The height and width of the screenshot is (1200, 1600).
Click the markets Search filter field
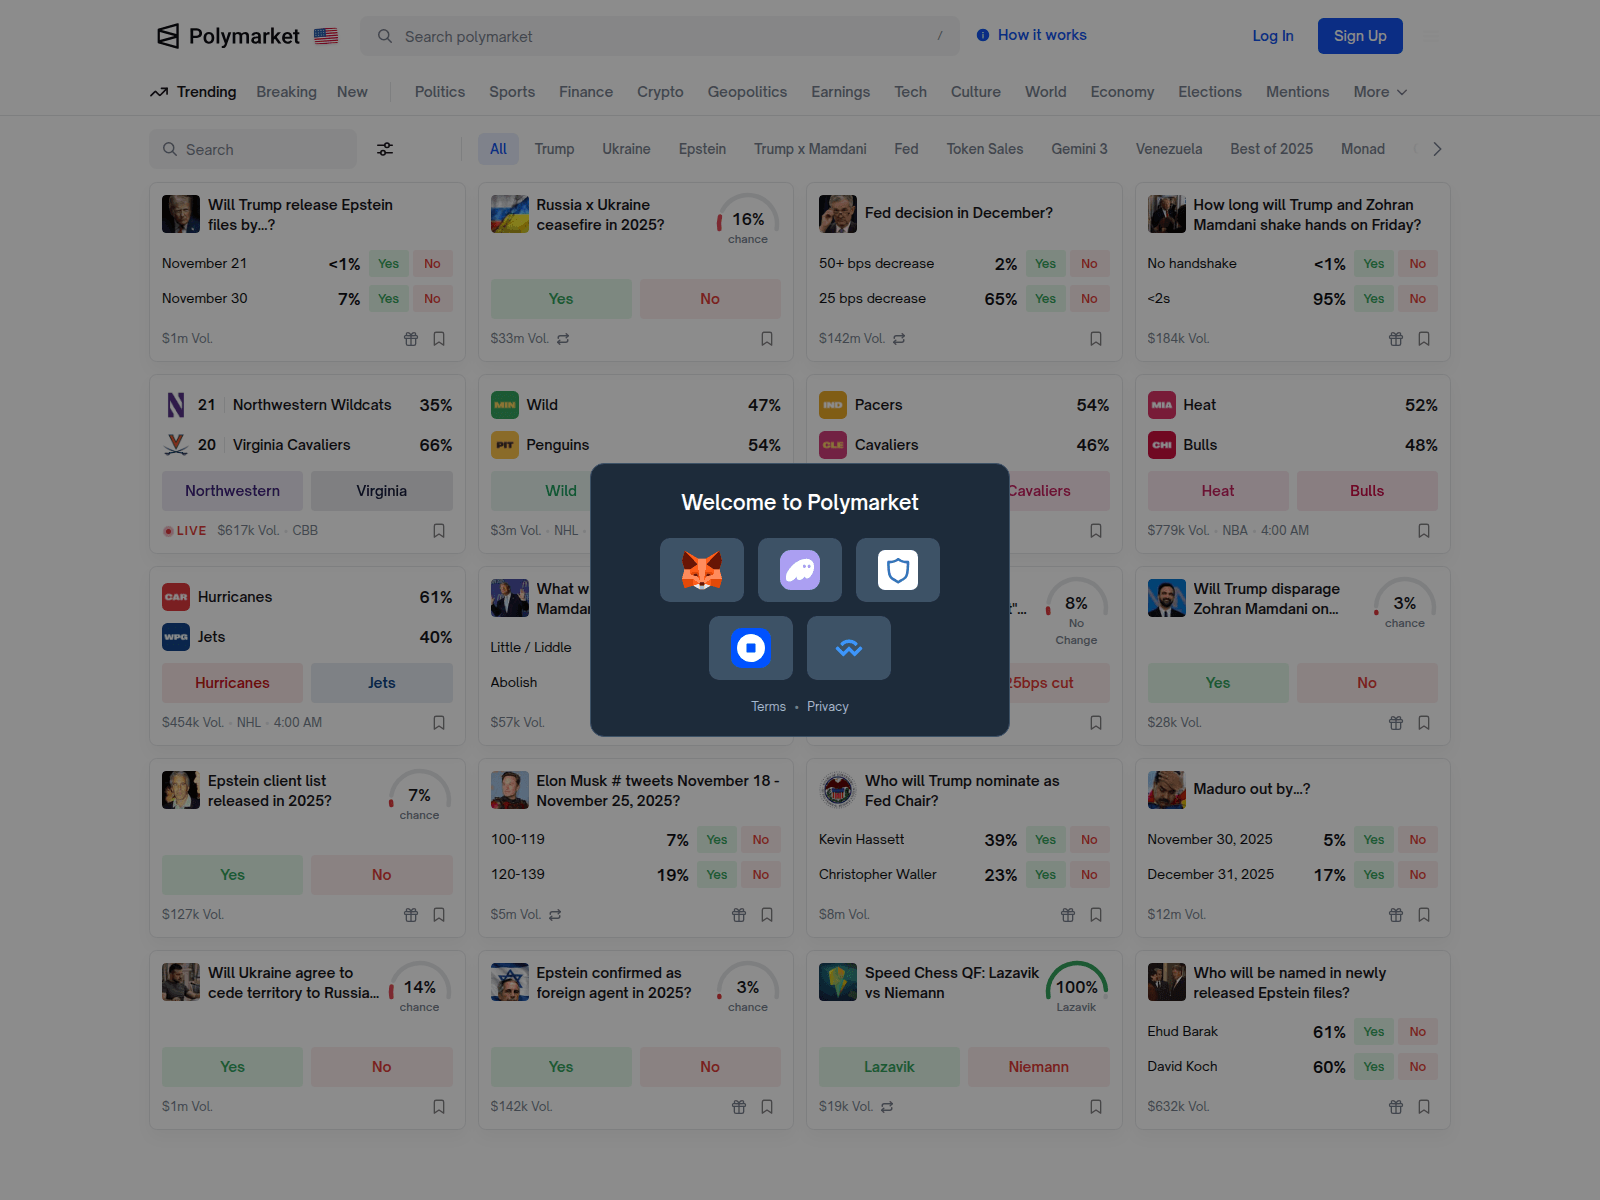[x=253, y=149]
